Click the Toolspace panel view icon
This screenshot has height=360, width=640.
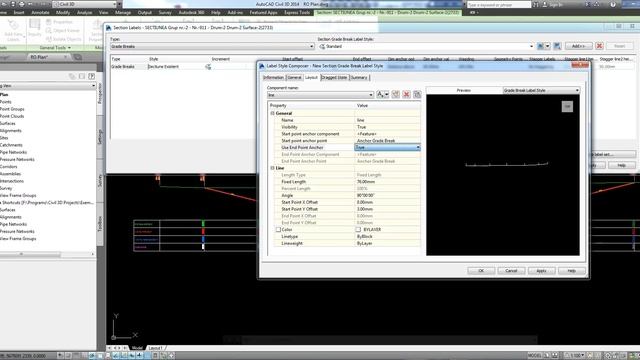[82, 76]
